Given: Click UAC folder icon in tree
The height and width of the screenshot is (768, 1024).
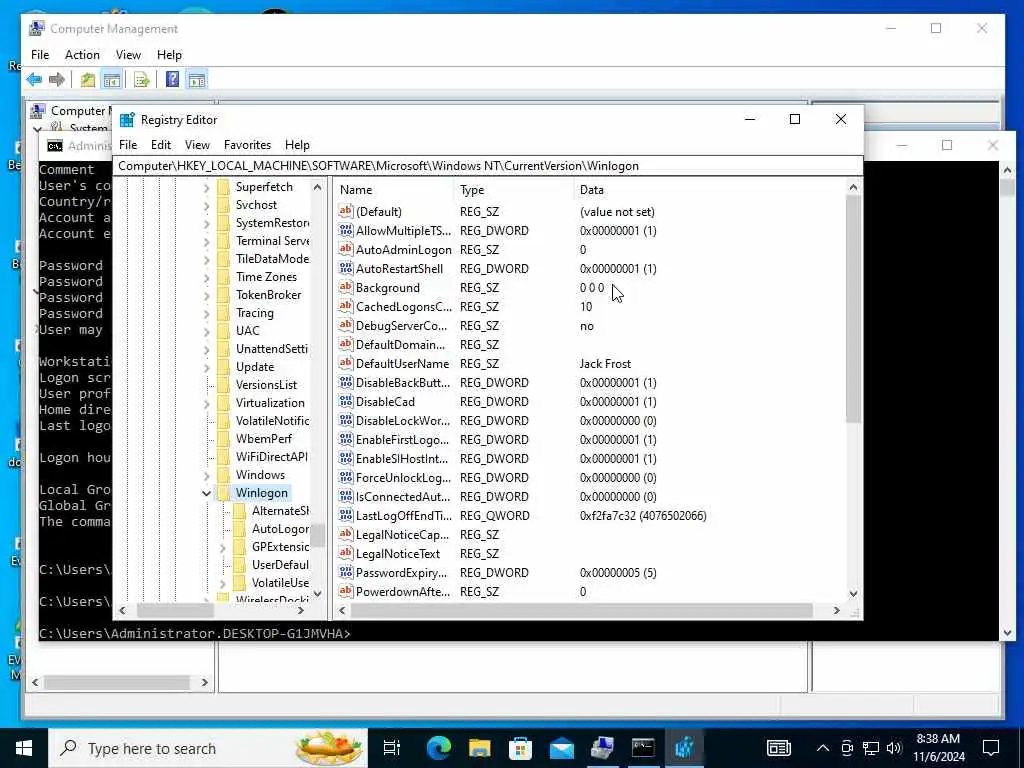Looking at the screenshot, I should coord(224,330).
